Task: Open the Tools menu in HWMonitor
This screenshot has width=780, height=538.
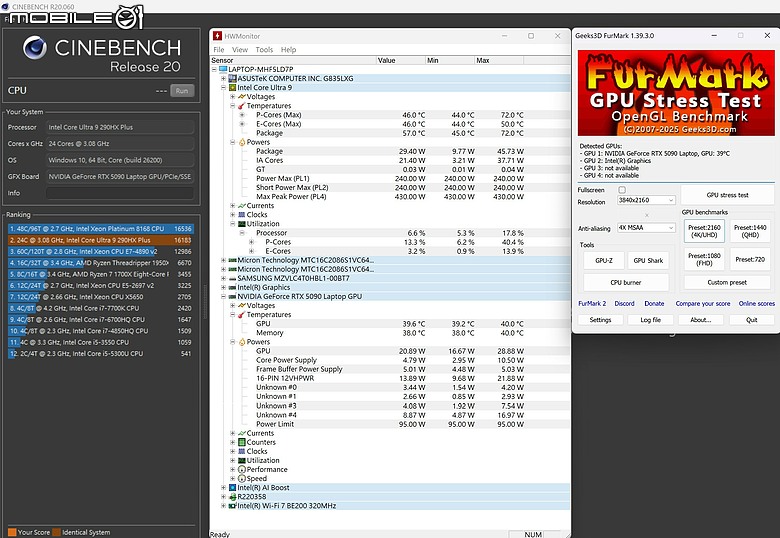Action: pyautogui.click(x=264, y=50)
